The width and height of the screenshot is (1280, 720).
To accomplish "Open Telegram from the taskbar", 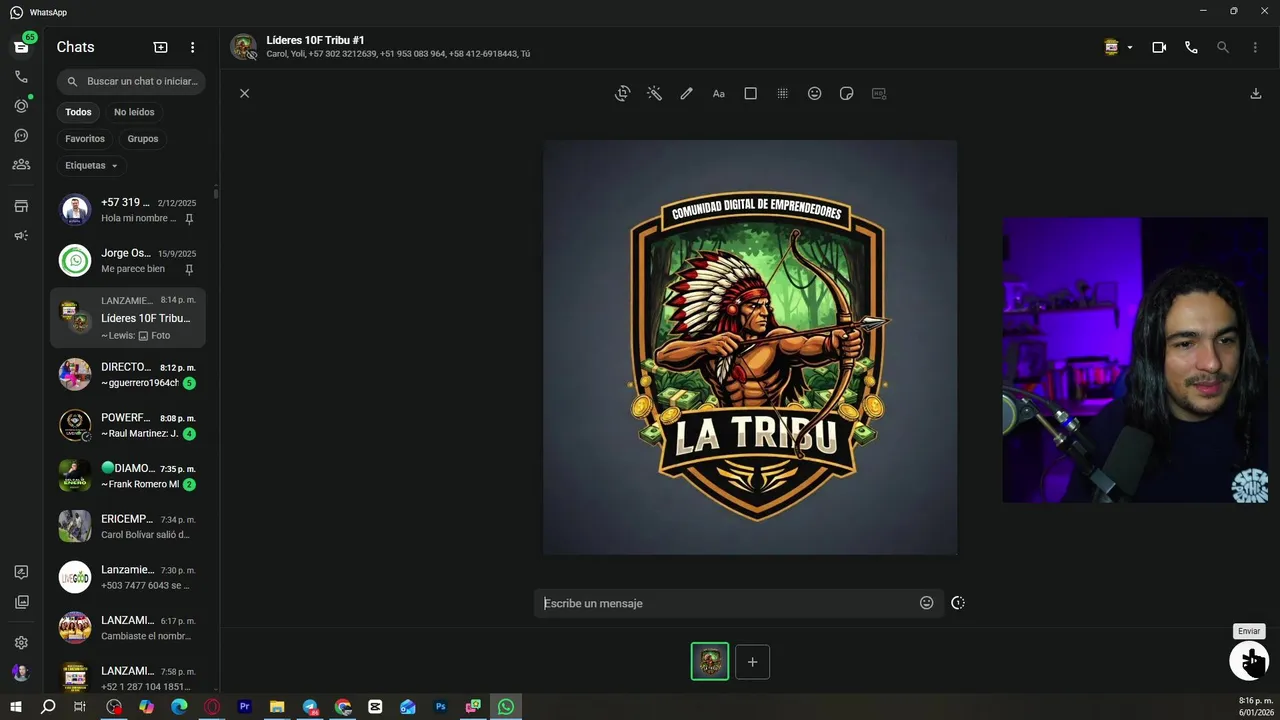I will [310, 707].
